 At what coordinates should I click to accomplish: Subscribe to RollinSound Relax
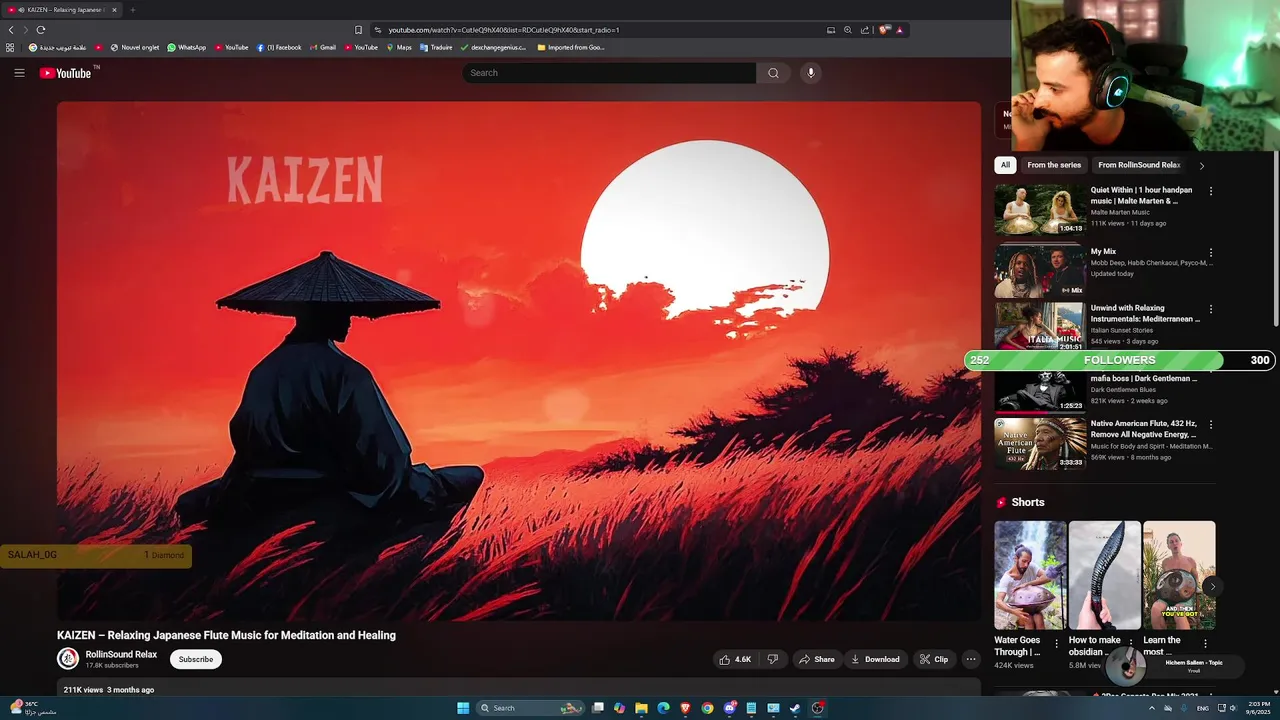(x=196, y=659)
